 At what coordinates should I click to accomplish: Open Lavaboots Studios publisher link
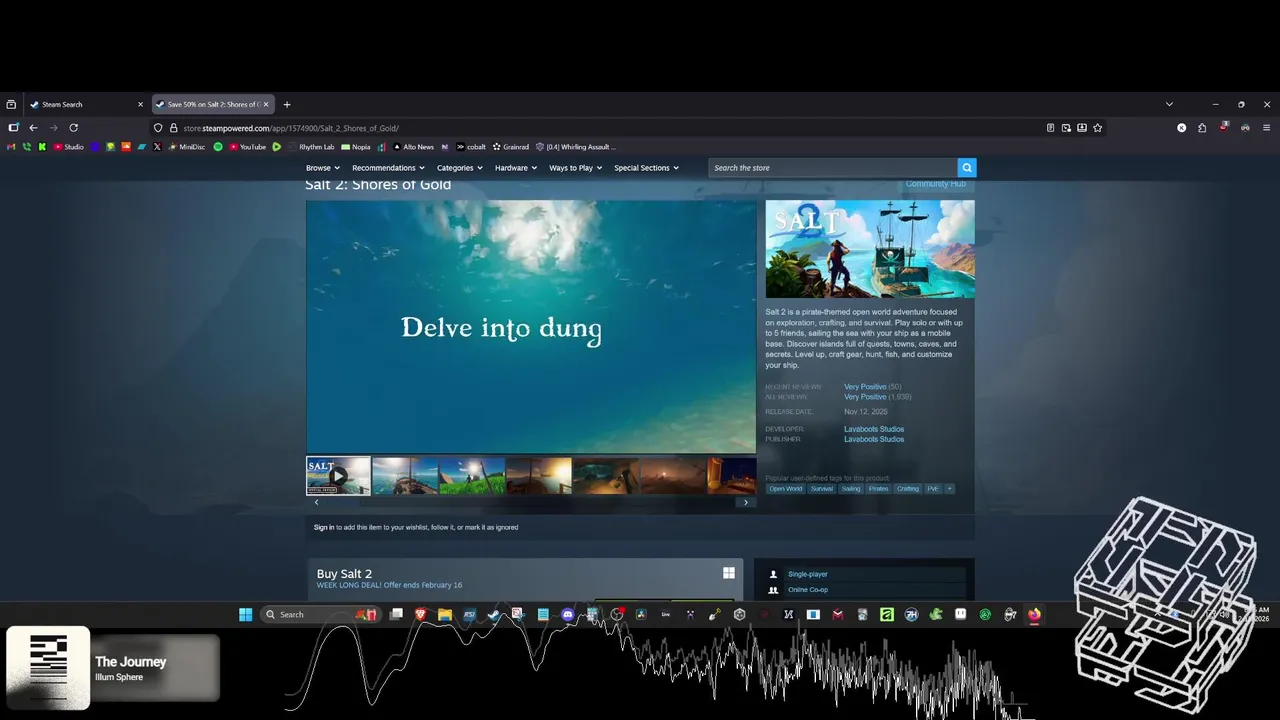click(x=874, y=439)
